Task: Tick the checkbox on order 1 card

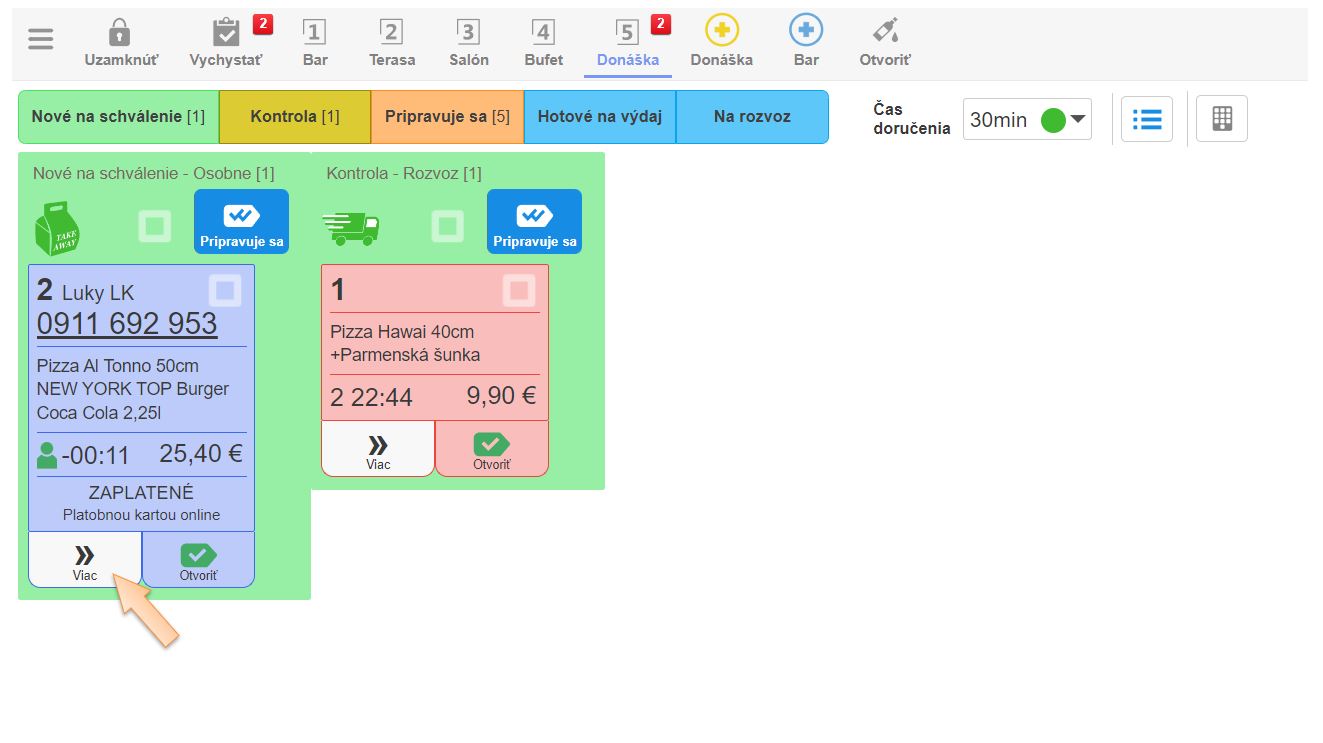Action: 518,290
